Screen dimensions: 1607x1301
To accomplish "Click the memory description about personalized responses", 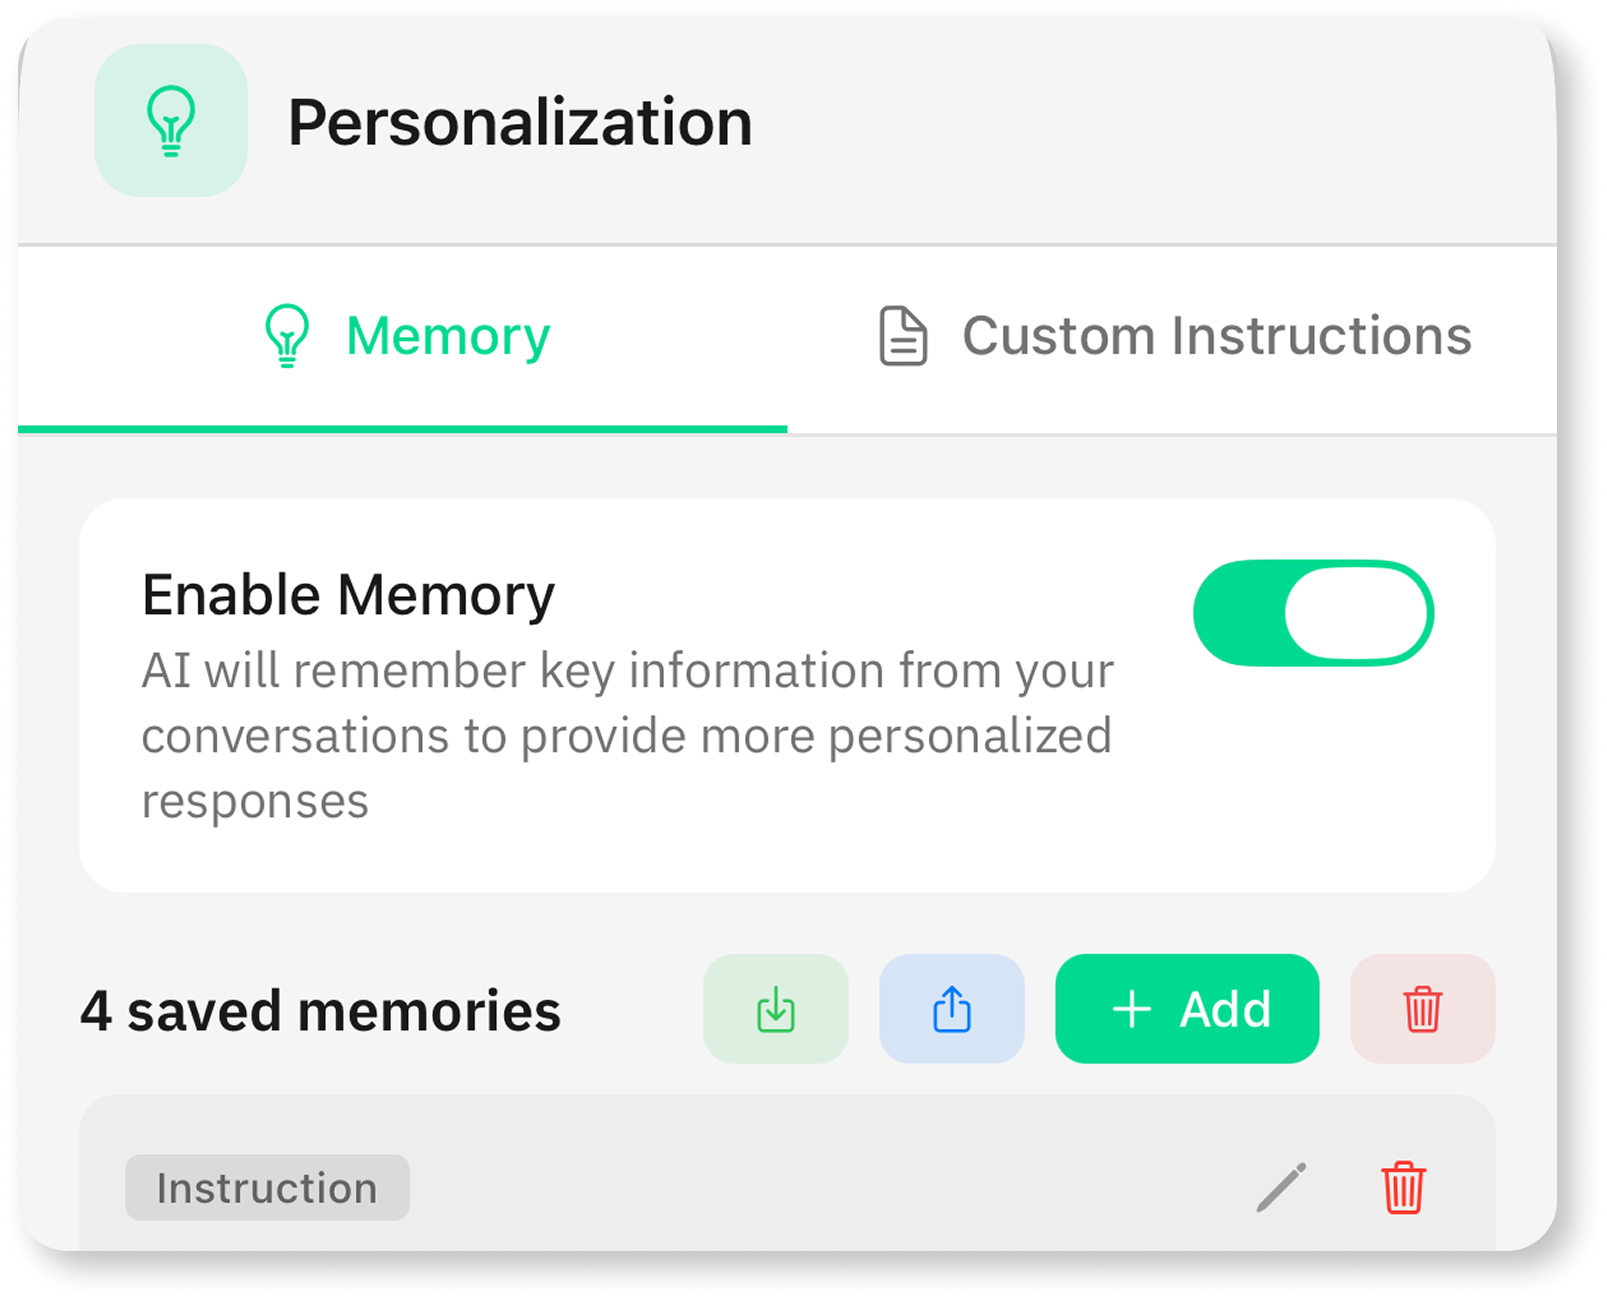I will (627, 736).
